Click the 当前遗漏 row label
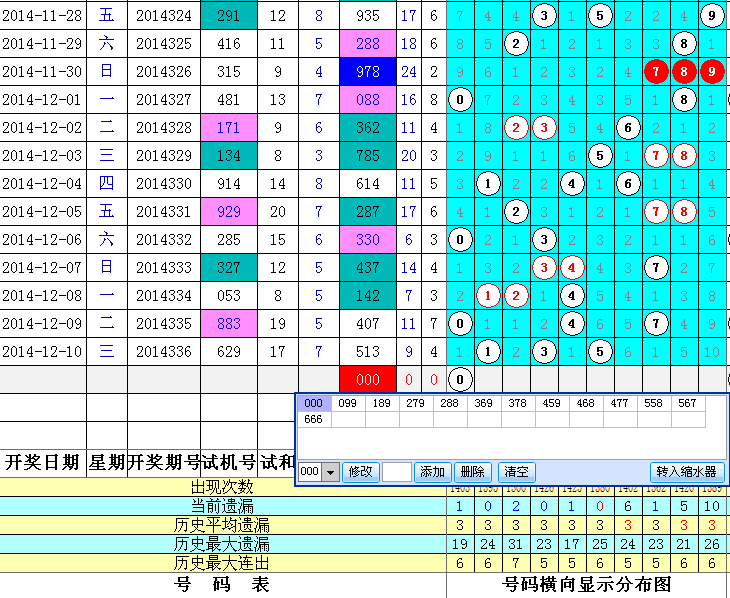Image resolution: width=730 pixels, height=598 pixels. pos(222,506)
